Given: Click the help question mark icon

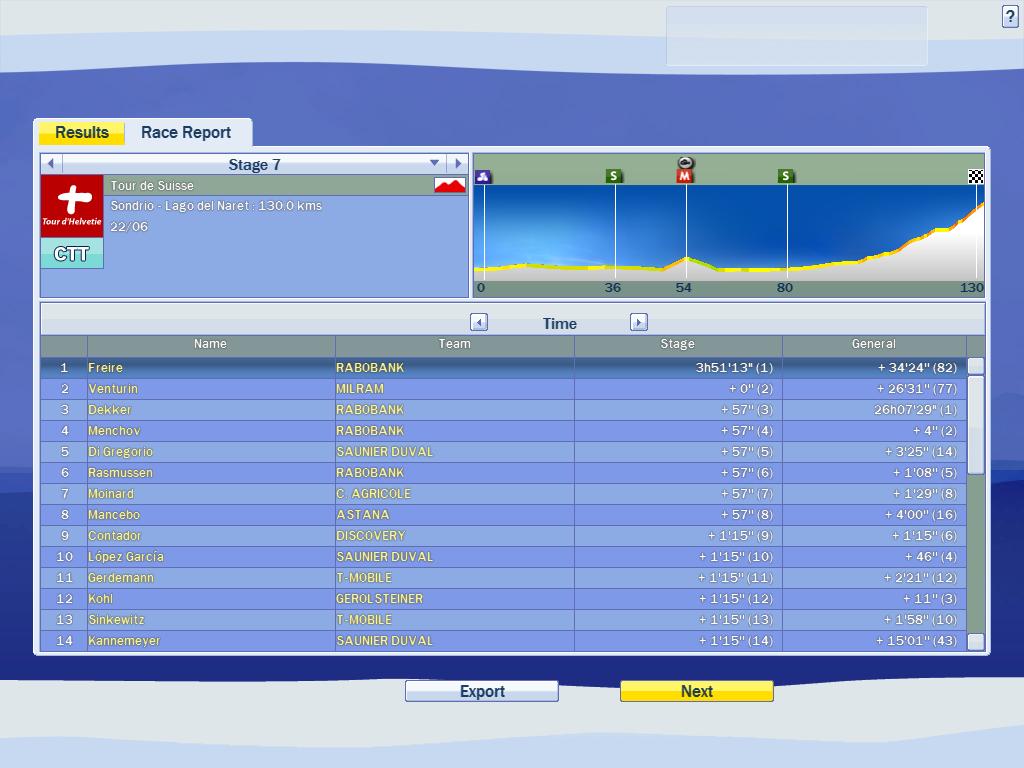Looking at the screenshot, I should [x=1009, y=17].
